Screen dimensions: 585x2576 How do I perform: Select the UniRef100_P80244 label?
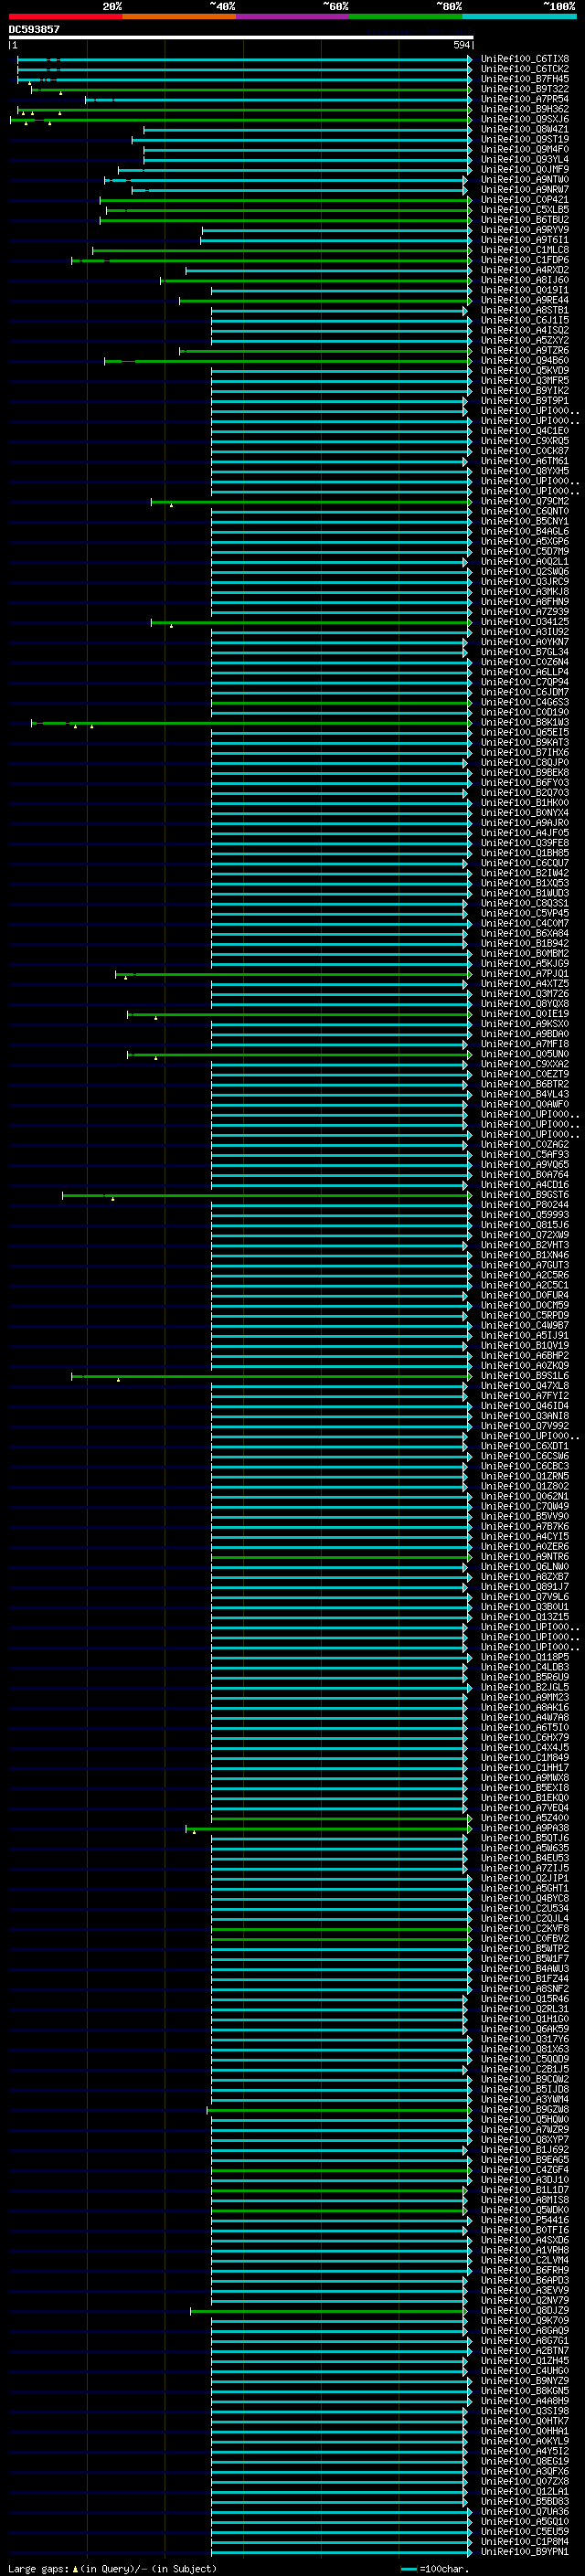point(525,1205)
